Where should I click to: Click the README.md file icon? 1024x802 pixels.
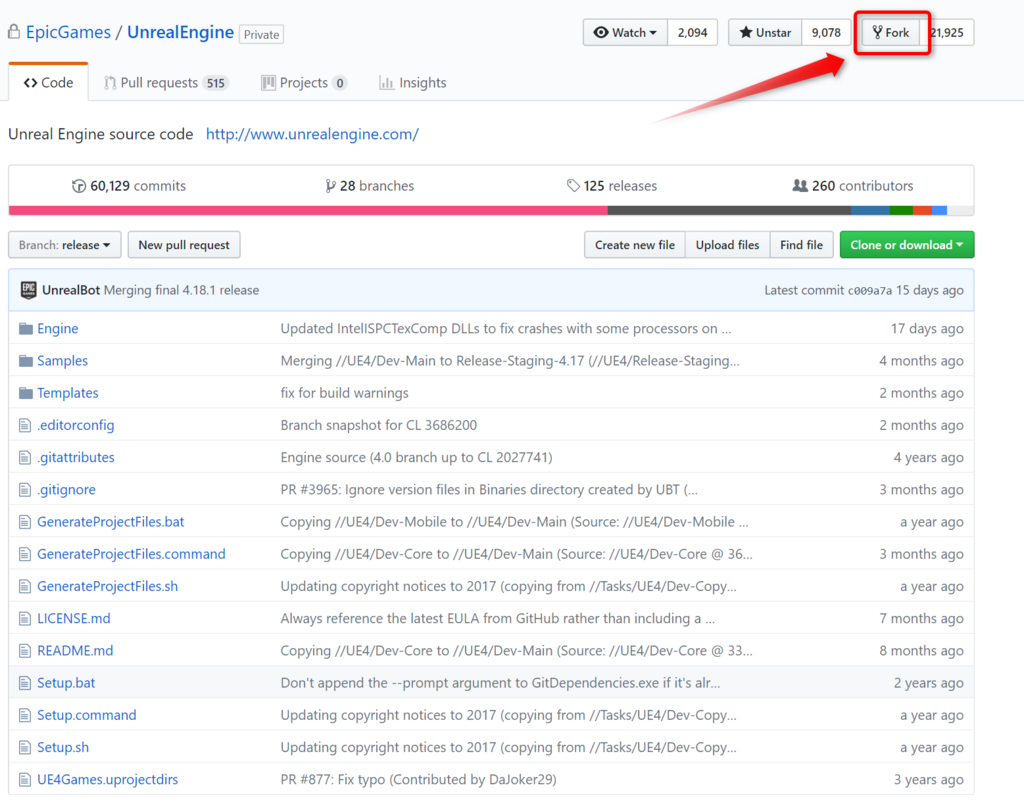tap(25, 650)
